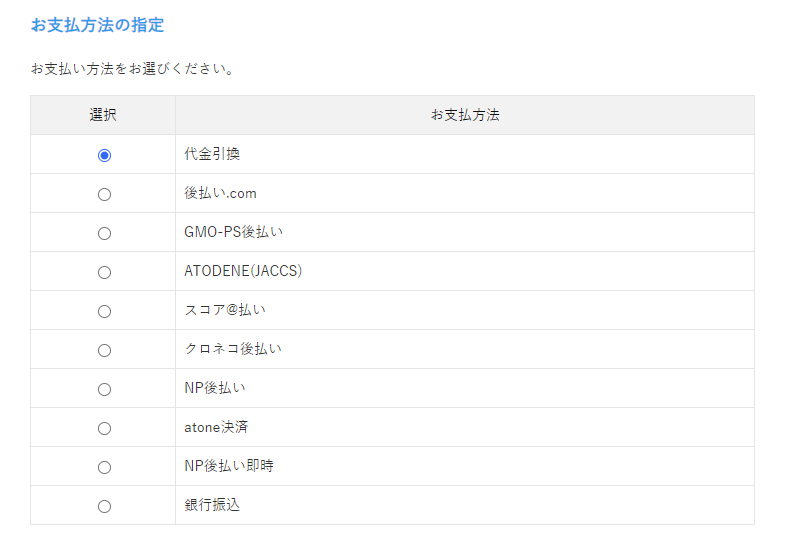Click the クロネコ後払い text label
790x558 pixels.
[x=232, y=350]
